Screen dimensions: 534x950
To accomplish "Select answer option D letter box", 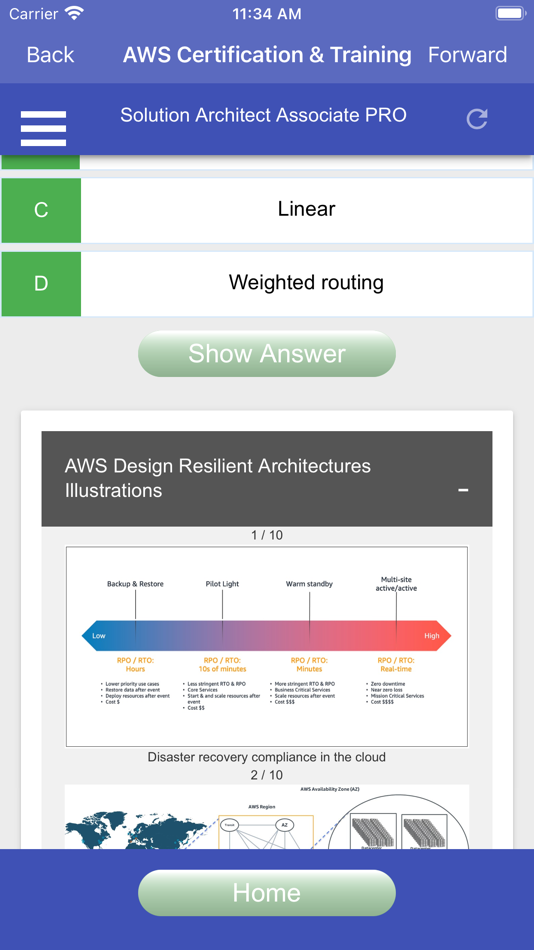I will click(x=41, y=284).
